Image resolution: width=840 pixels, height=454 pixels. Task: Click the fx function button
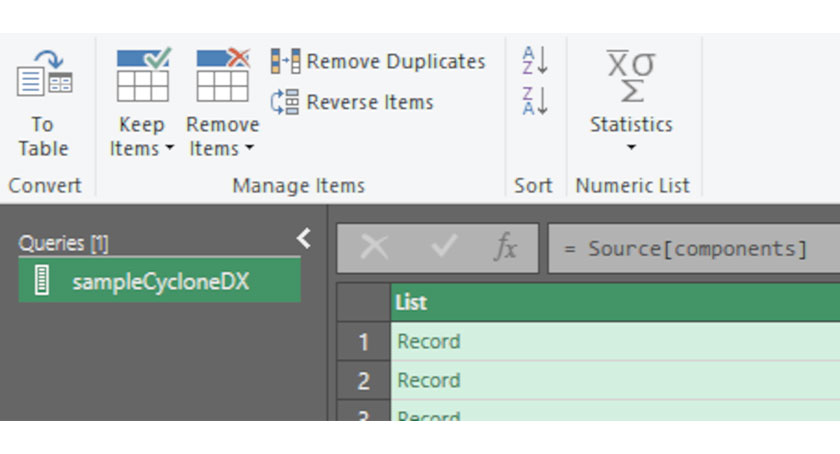coord(506,248)
